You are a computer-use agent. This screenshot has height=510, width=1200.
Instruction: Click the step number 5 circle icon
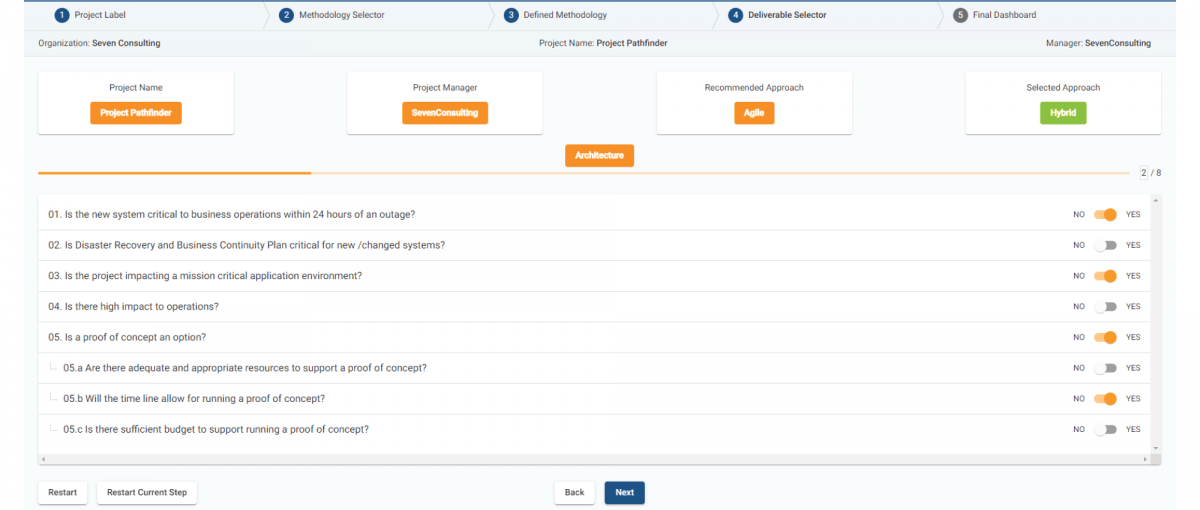pos(960,15)
